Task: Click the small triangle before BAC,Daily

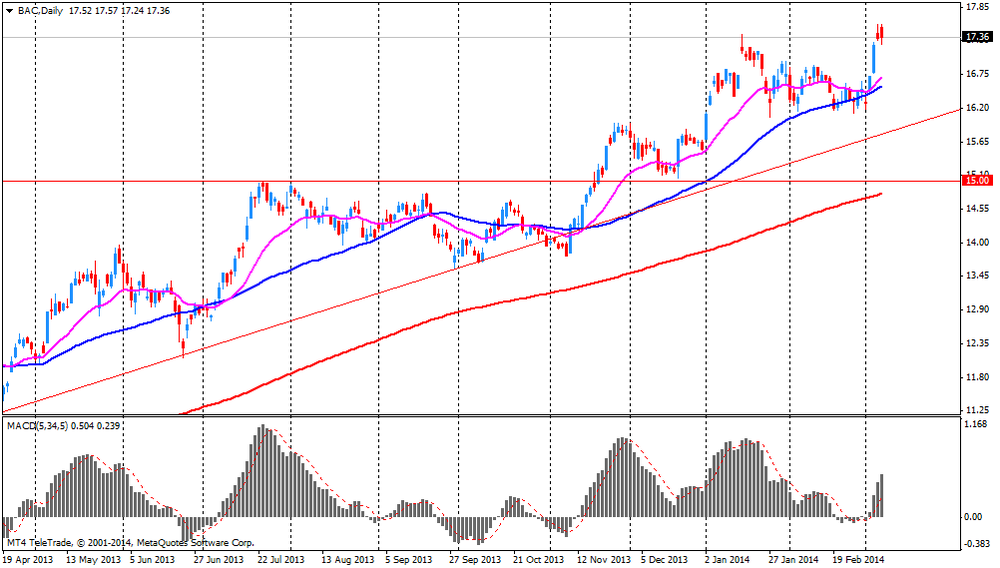Action: click(x=10, y=11)
